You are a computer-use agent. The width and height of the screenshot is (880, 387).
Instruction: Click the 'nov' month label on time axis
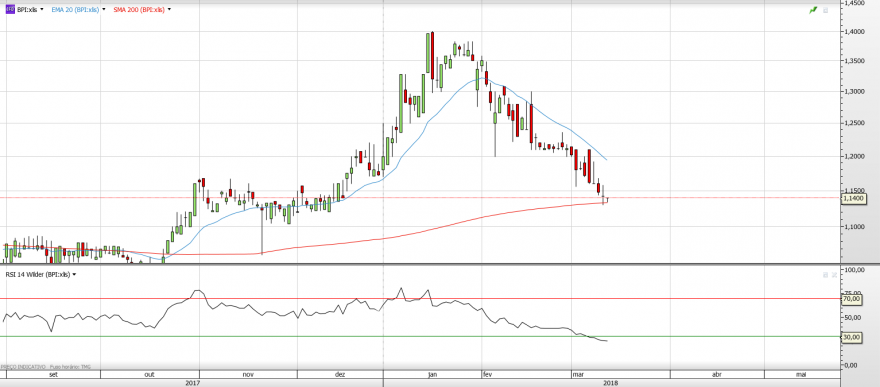tap(249, 374)
